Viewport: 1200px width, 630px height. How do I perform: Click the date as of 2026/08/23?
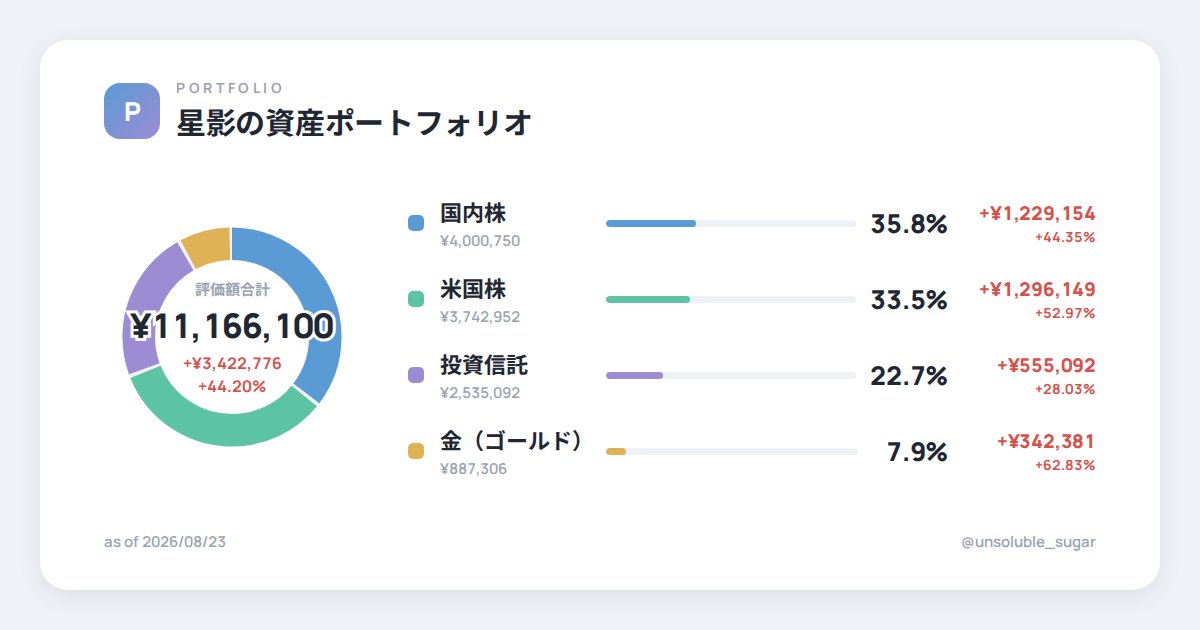point(165,542)
